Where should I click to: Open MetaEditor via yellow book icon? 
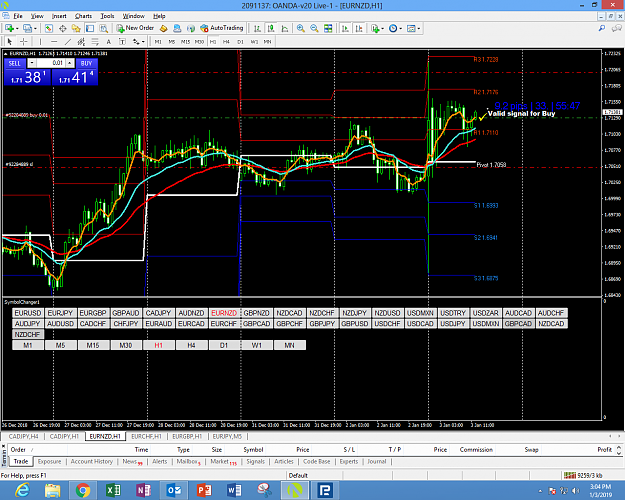pos(163,28)
